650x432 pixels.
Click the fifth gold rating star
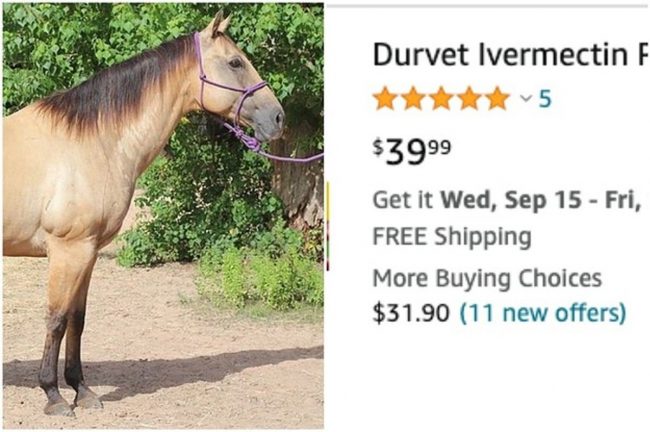click(497, 98)
